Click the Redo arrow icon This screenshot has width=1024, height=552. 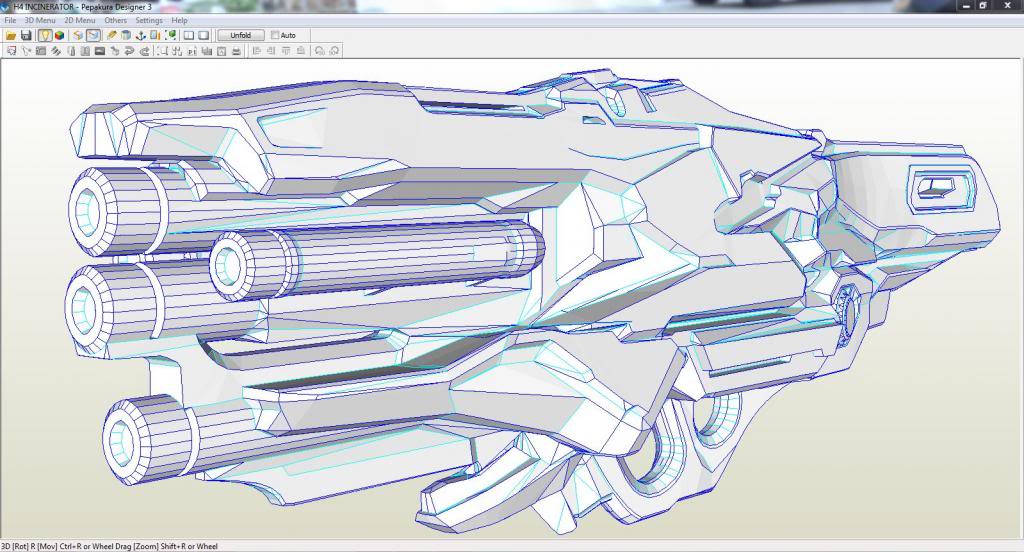pyautogui.click(x=144, y=51)
